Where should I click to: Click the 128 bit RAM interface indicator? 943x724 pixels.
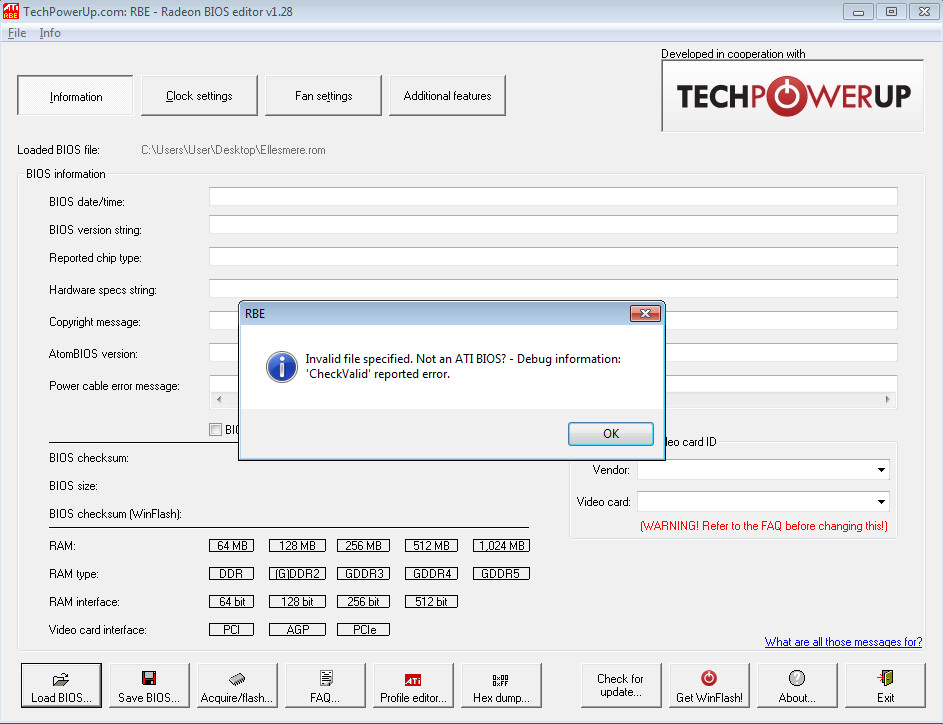(x=297, y=601)
